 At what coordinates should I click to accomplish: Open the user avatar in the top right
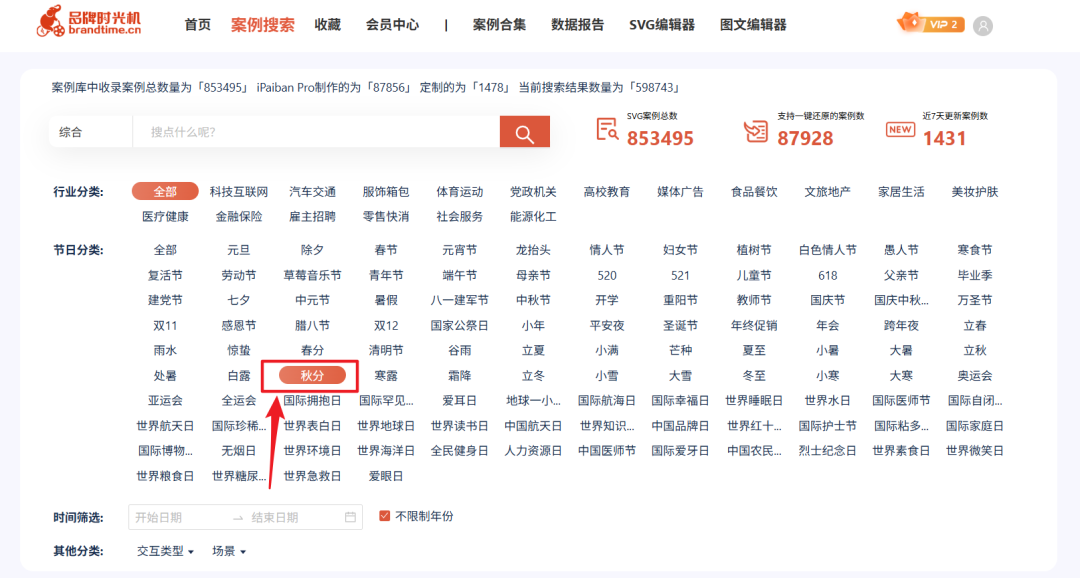[983, 24]
